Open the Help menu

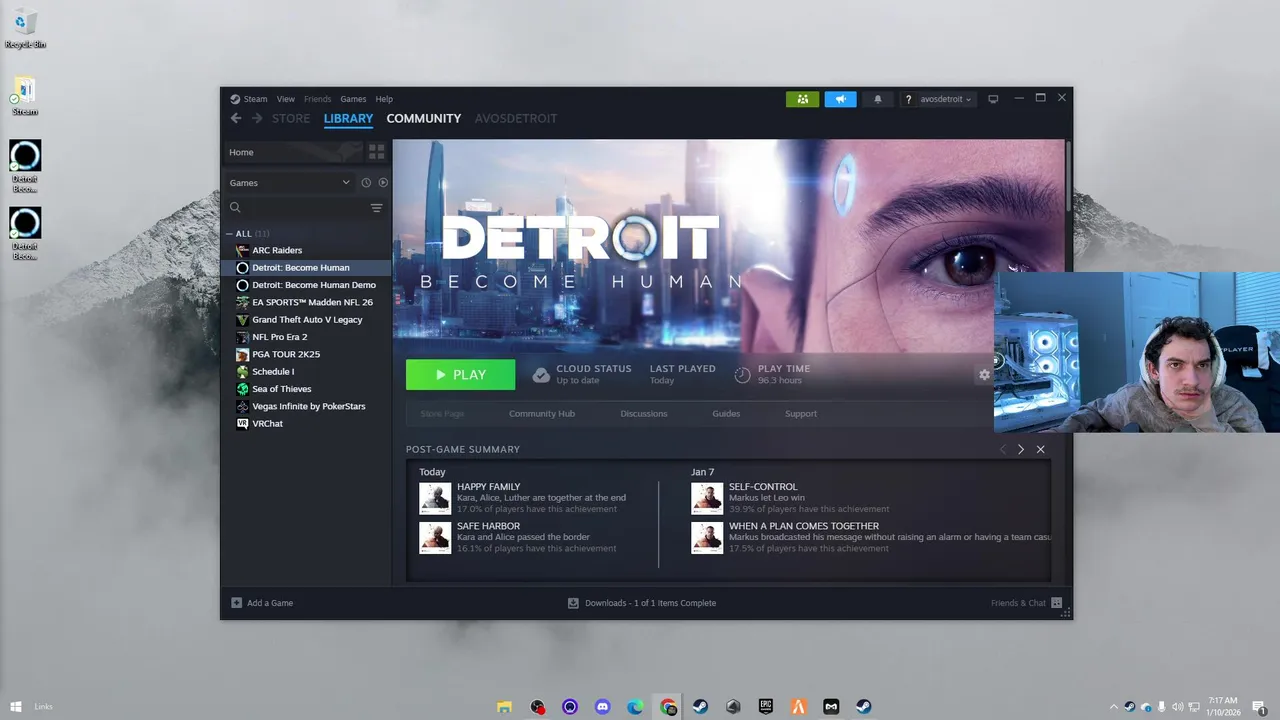click(x=384, y=99)
